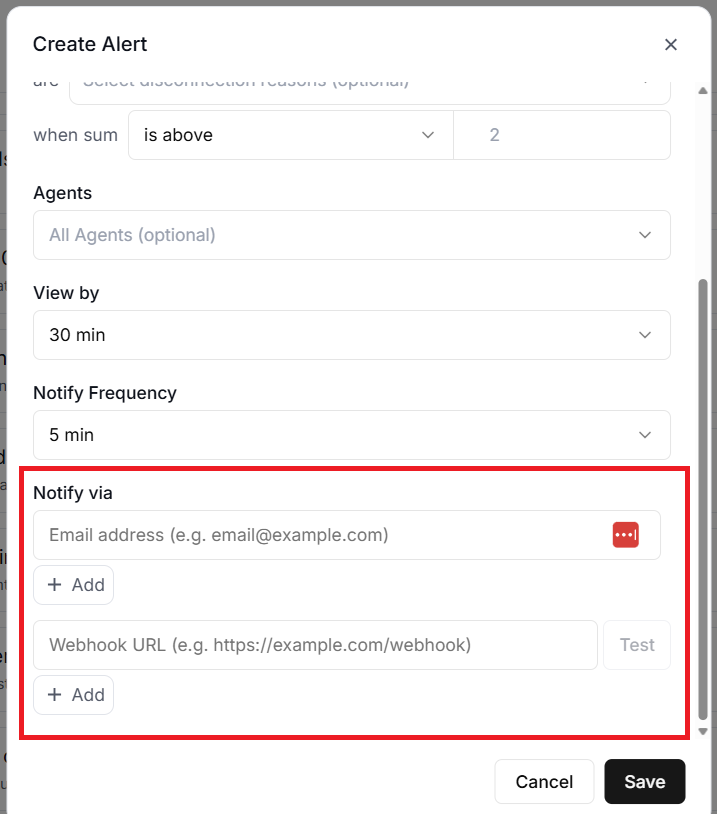Open the 'is above' condition dropdown
Screen dimensions: 717x814
coord(290,135)
